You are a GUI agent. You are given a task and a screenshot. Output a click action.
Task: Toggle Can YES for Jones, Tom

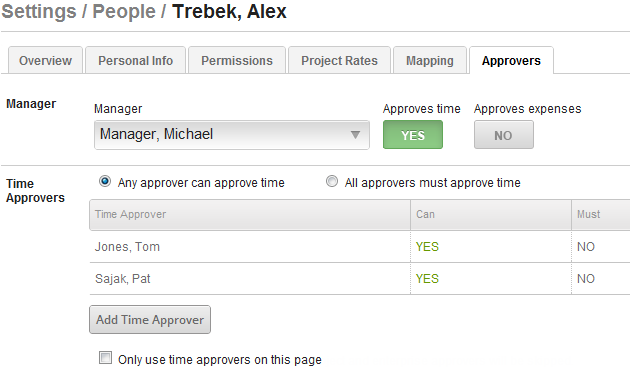[427, 246]
